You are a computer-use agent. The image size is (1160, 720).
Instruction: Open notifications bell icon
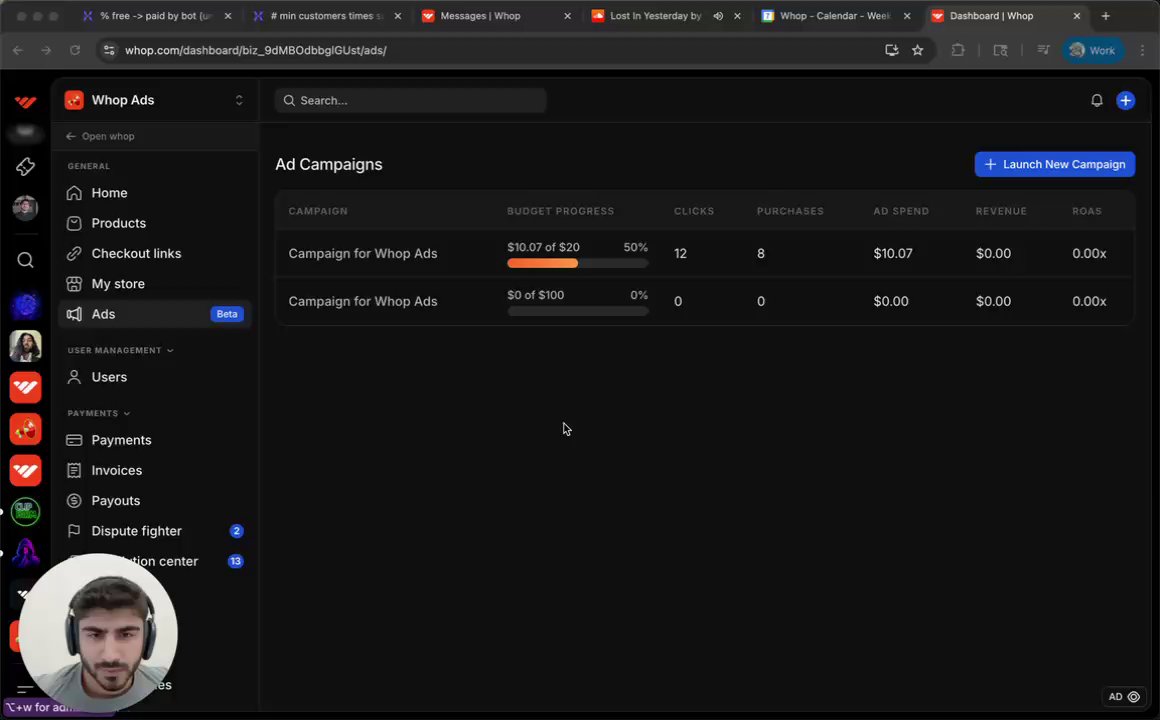point(1097,101)
